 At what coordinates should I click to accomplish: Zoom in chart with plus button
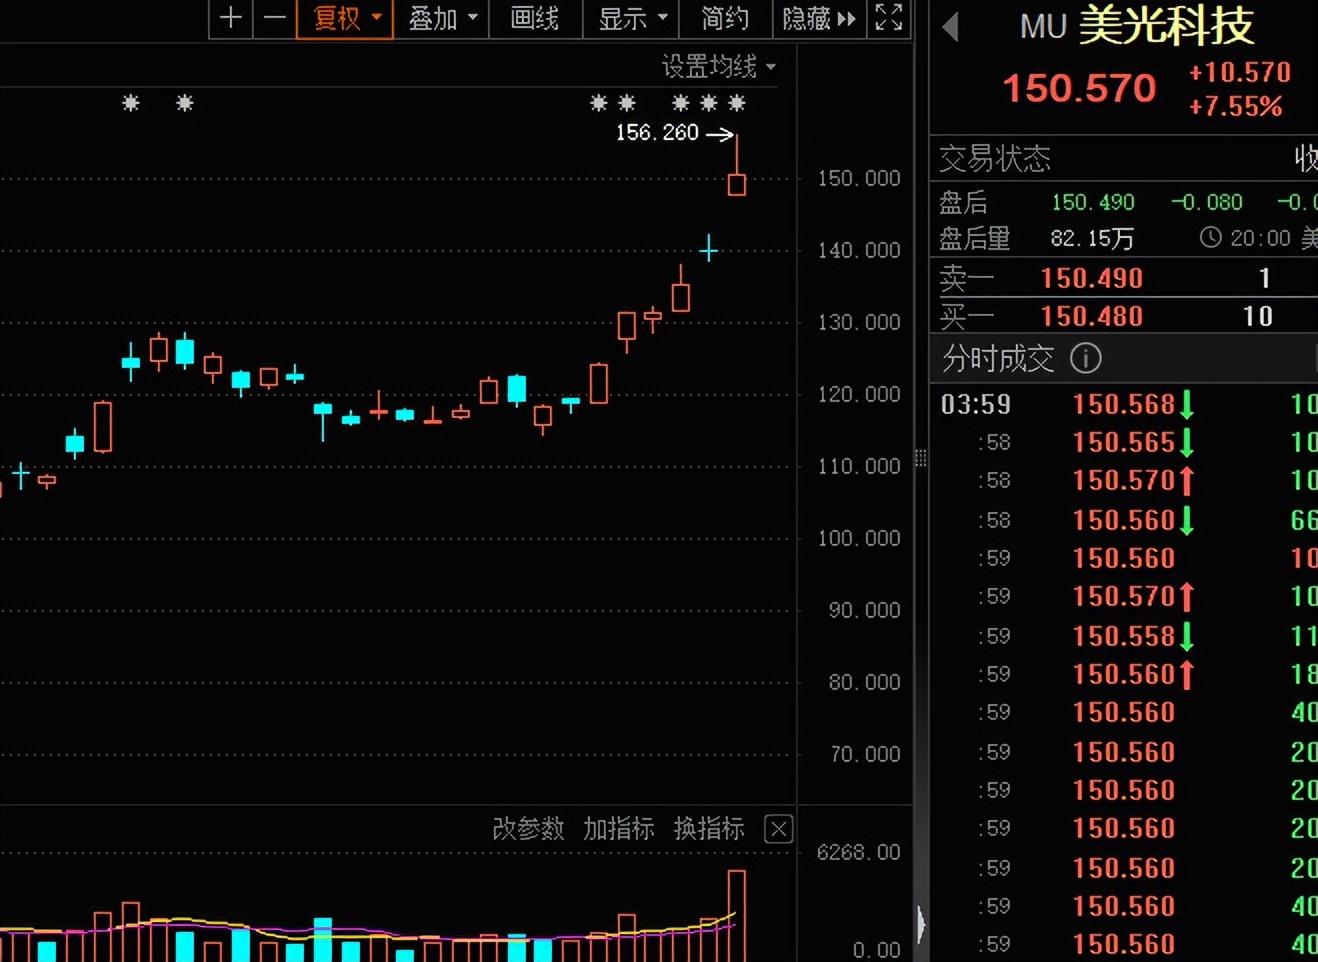[x=231, y=18]
